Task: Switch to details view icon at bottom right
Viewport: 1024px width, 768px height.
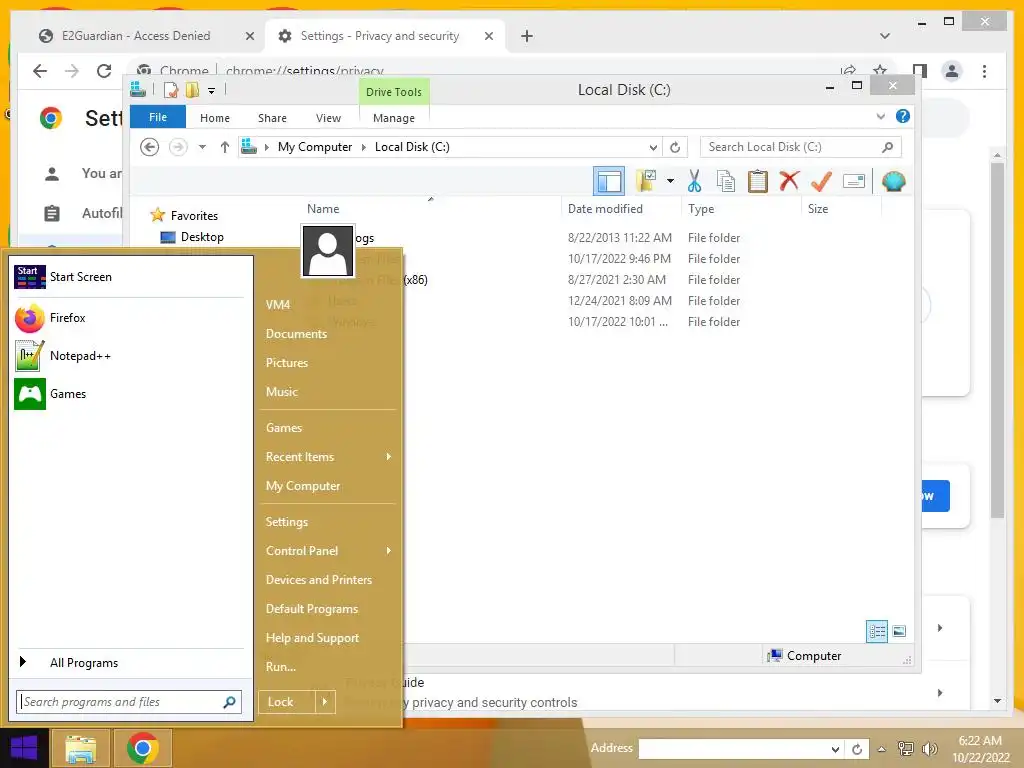Action: (x=876, y=631)
